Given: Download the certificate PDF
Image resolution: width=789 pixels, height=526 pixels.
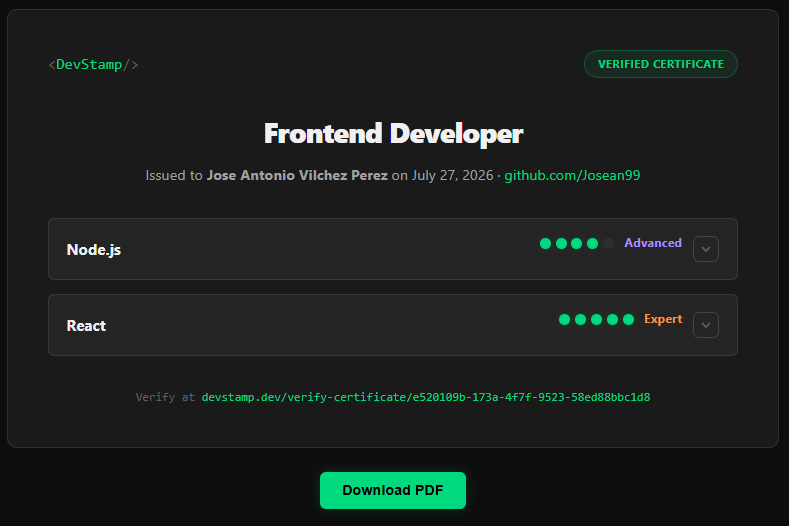Looking at the screenshot, I should [x=393, y=490].
